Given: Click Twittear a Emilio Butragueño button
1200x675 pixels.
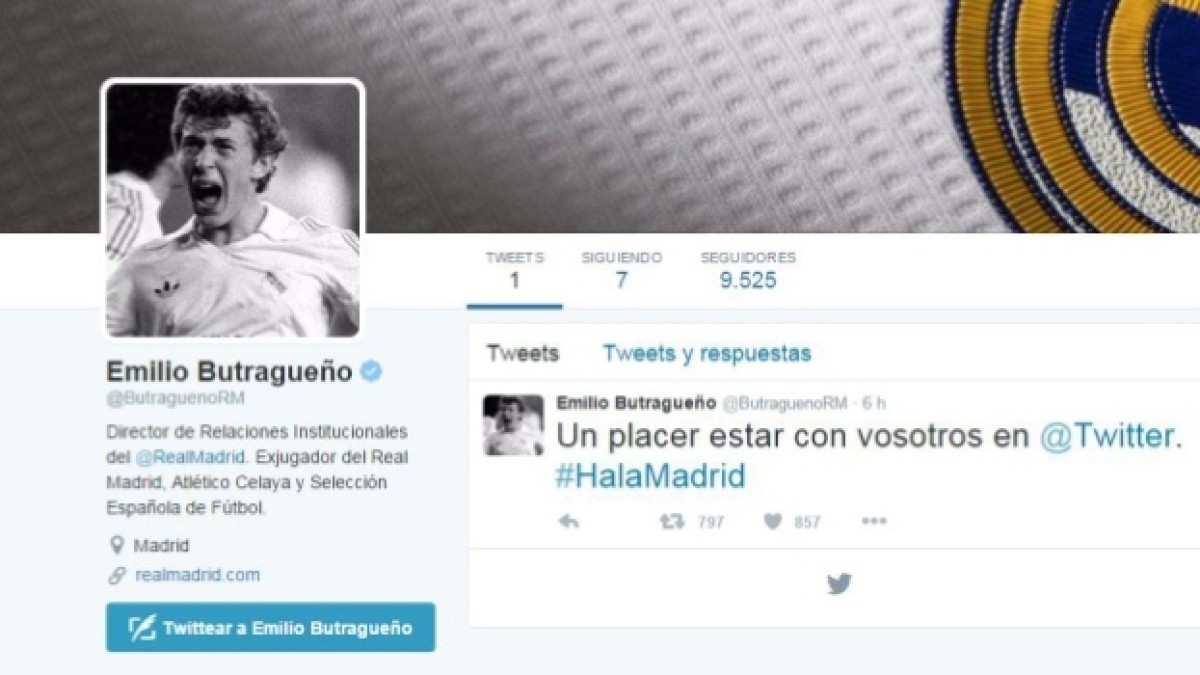Looking at the screenshot, I should pos(270,628).
